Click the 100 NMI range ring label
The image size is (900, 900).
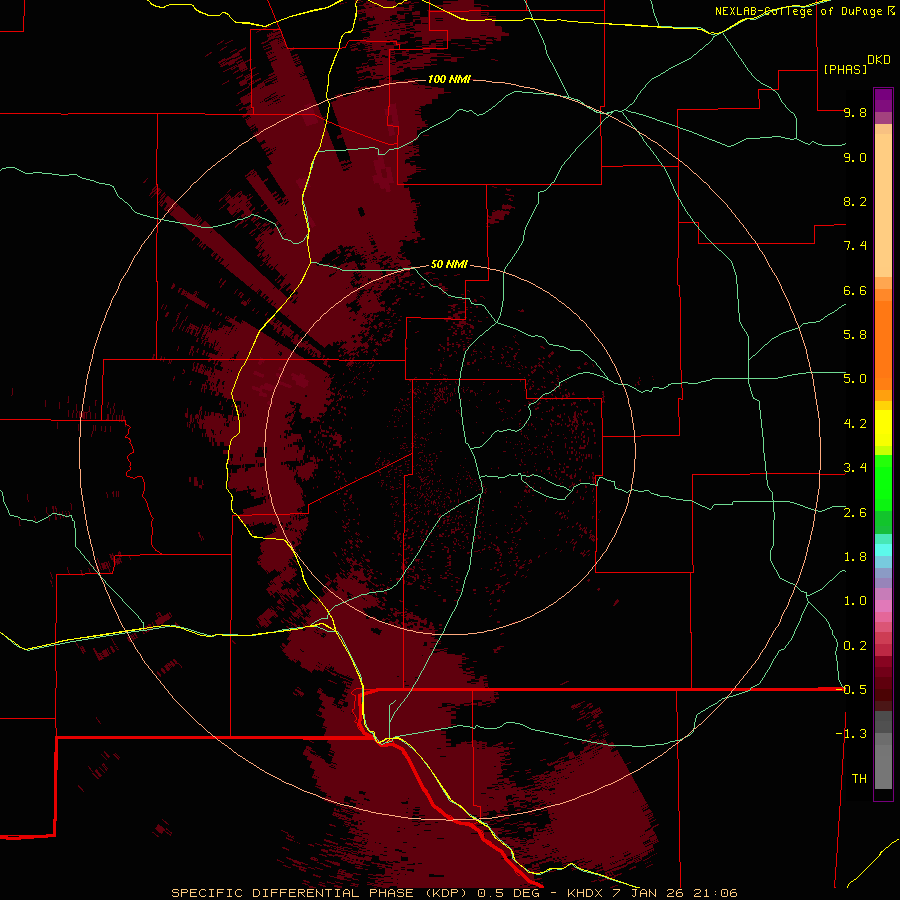pos(449,79)
